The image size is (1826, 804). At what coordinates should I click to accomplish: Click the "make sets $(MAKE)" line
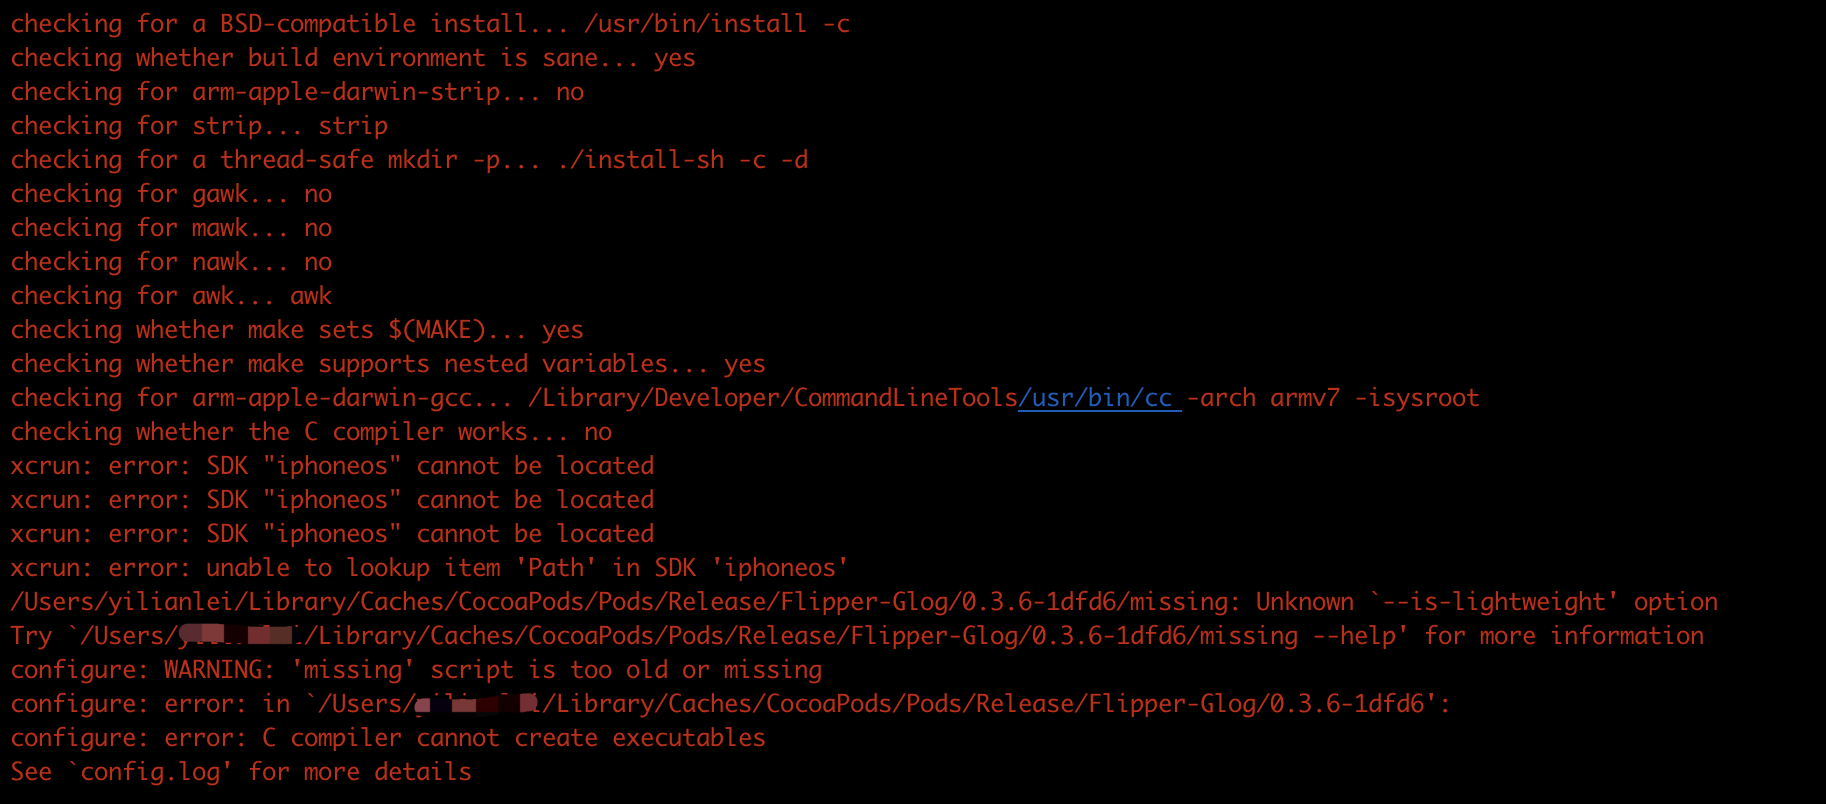297,330
